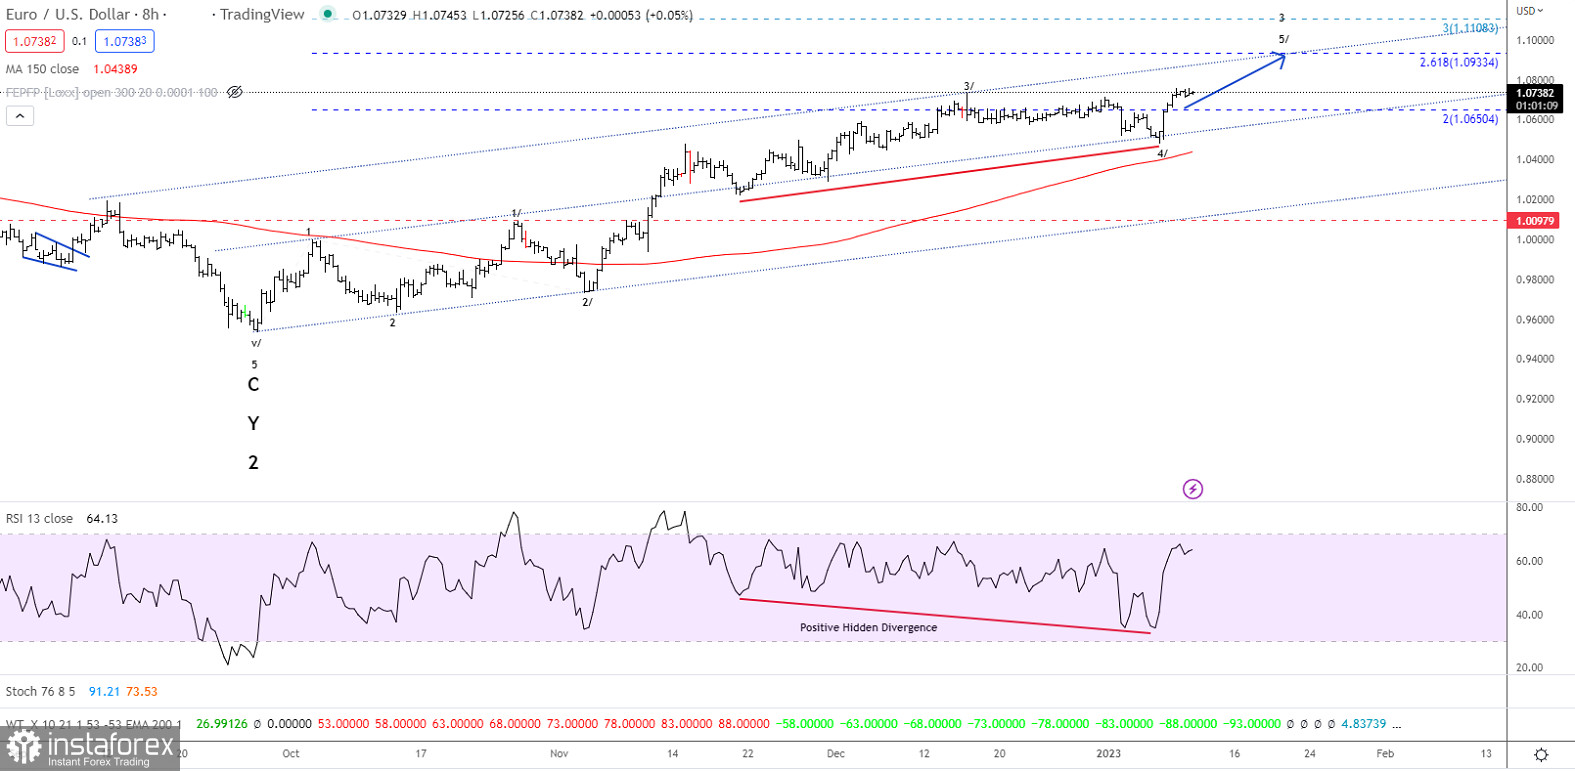Collapse the indicator legend with the chevron button
This screenshot has height=771, width=1575.
tap(20, 116)
